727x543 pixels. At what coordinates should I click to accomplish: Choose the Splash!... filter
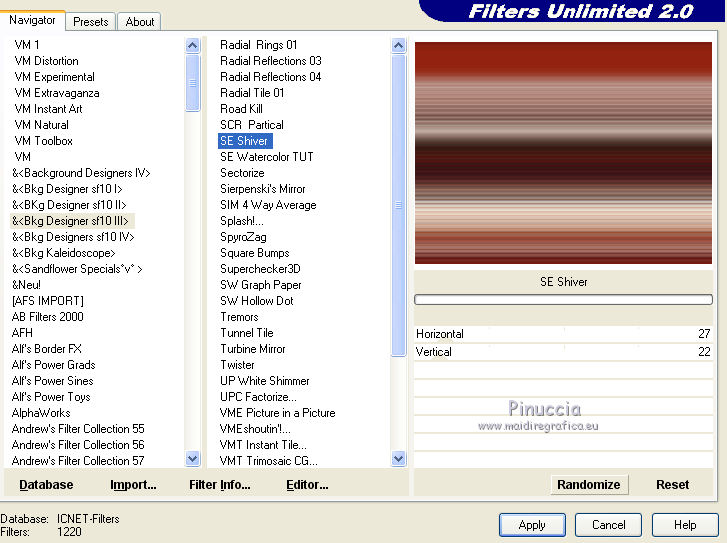[242, 221]
